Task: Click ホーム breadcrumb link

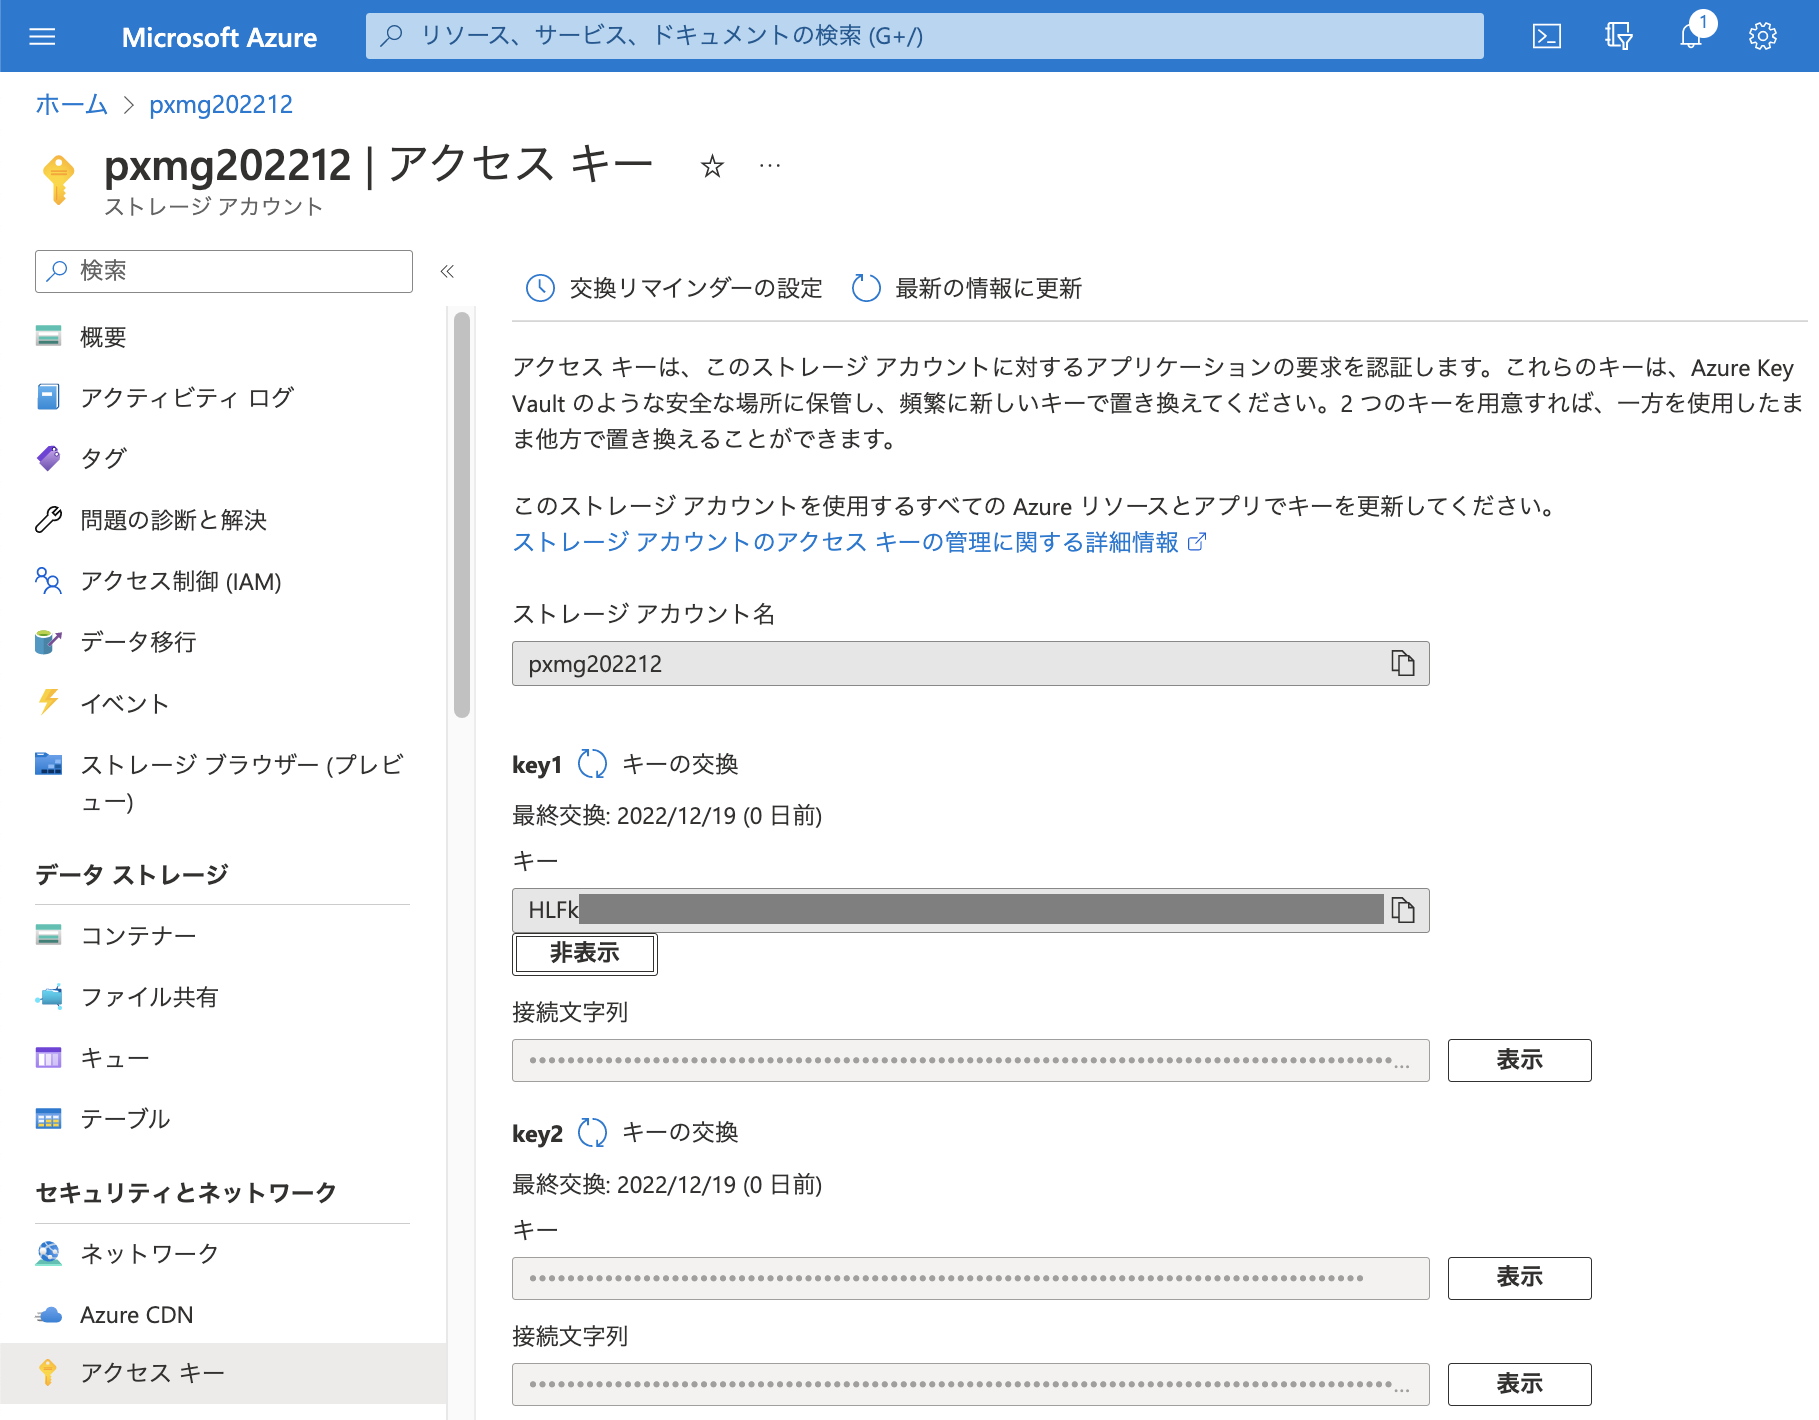Action: pyautogui.click(x=71, y=104)
